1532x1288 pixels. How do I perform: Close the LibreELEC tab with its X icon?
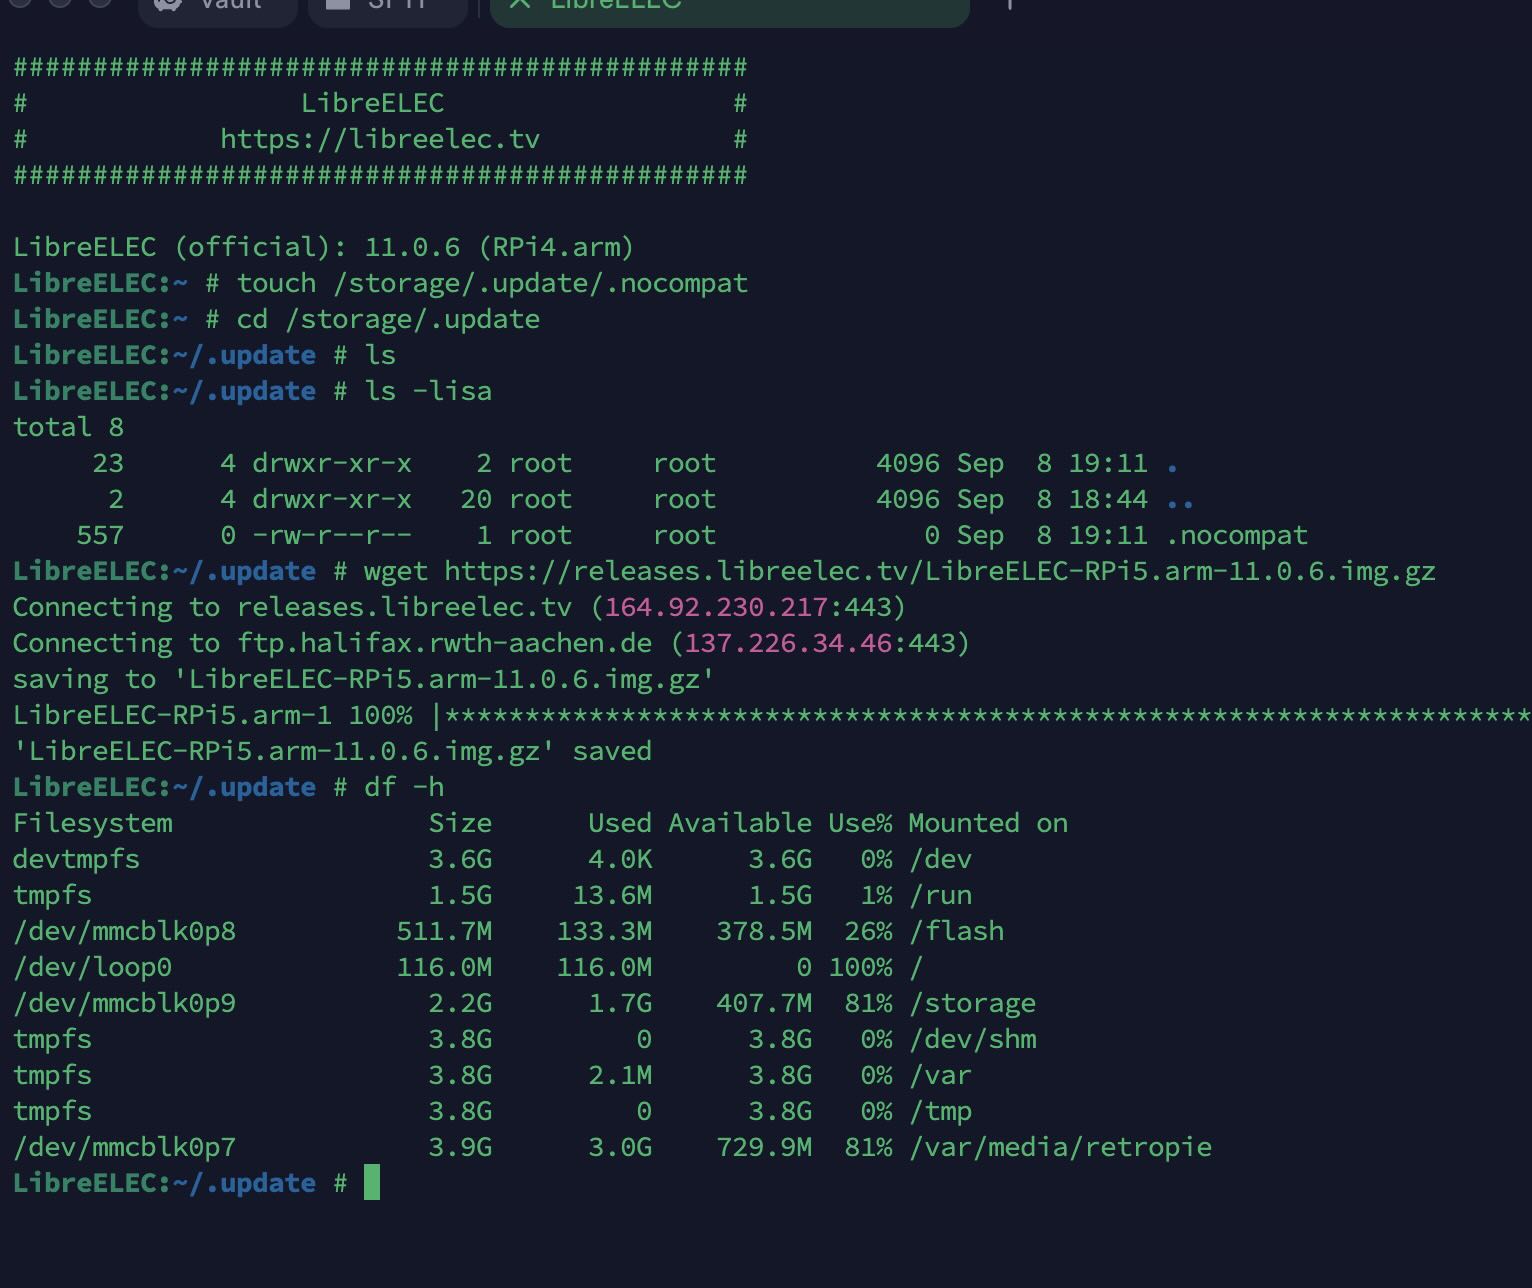pos(518,5)
